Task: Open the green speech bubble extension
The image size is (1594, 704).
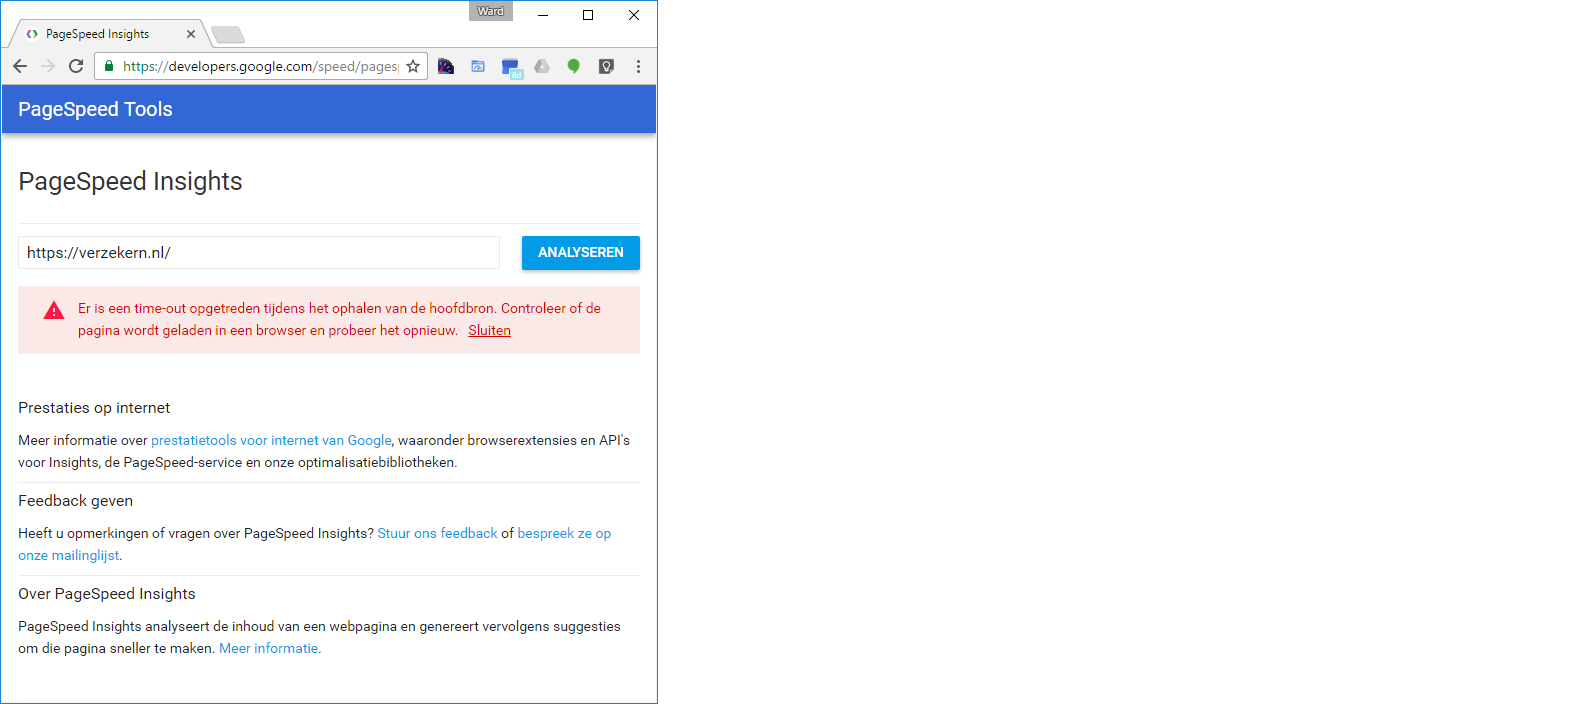Action: 574,66
